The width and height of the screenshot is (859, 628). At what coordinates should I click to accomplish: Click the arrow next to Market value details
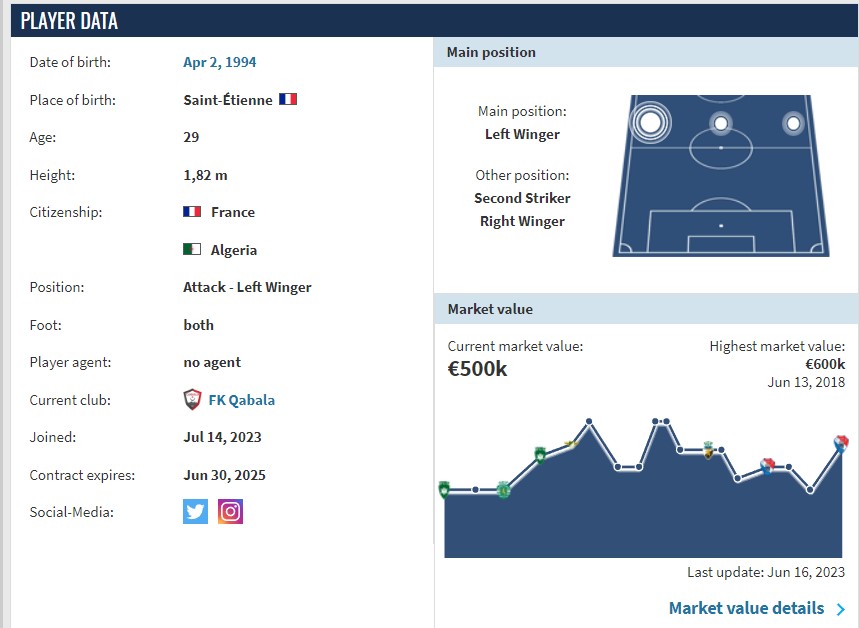(x=841, y=609)
